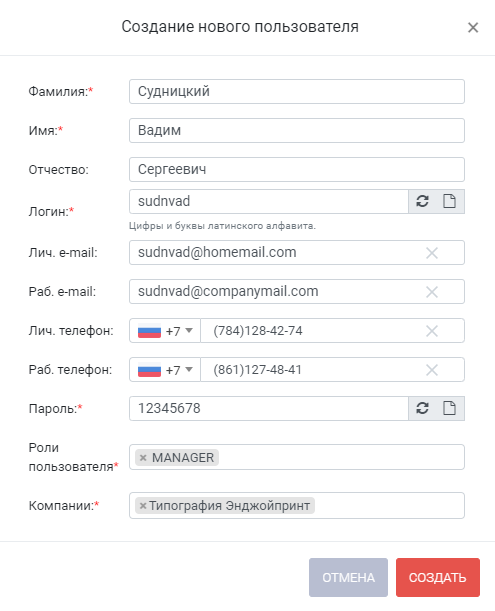This screenshot has width=495, height=611.
Task: Open country code dropdown for personal phone
Action: coord(165,331)
